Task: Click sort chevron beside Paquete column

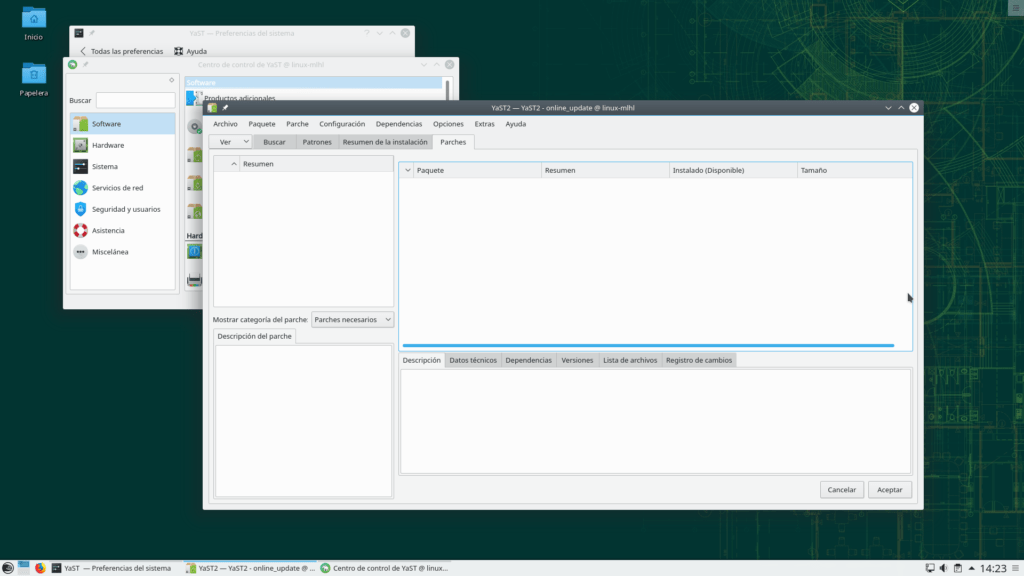Action: [x=407, y=171]
